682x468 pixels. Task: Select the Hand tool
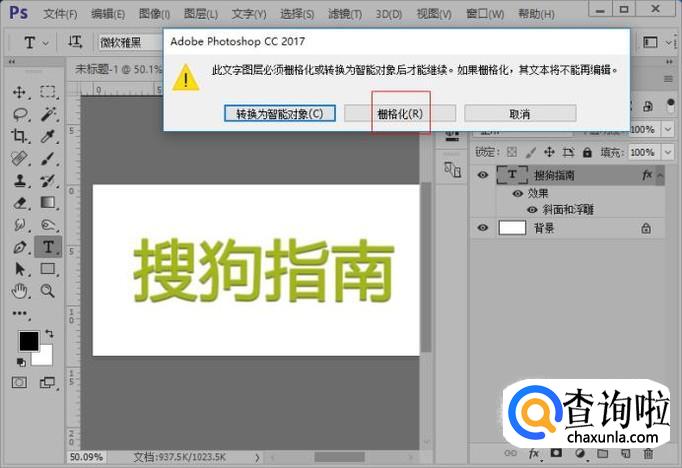pyautogui.click(x=19, y=291)
